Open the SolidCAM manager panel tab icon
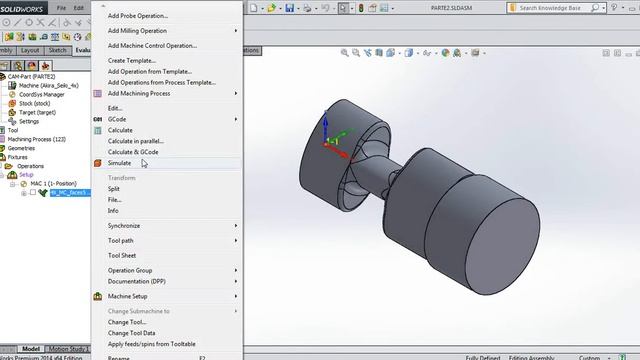The width and height of the screenshot is (640, 360). (45, 65)
